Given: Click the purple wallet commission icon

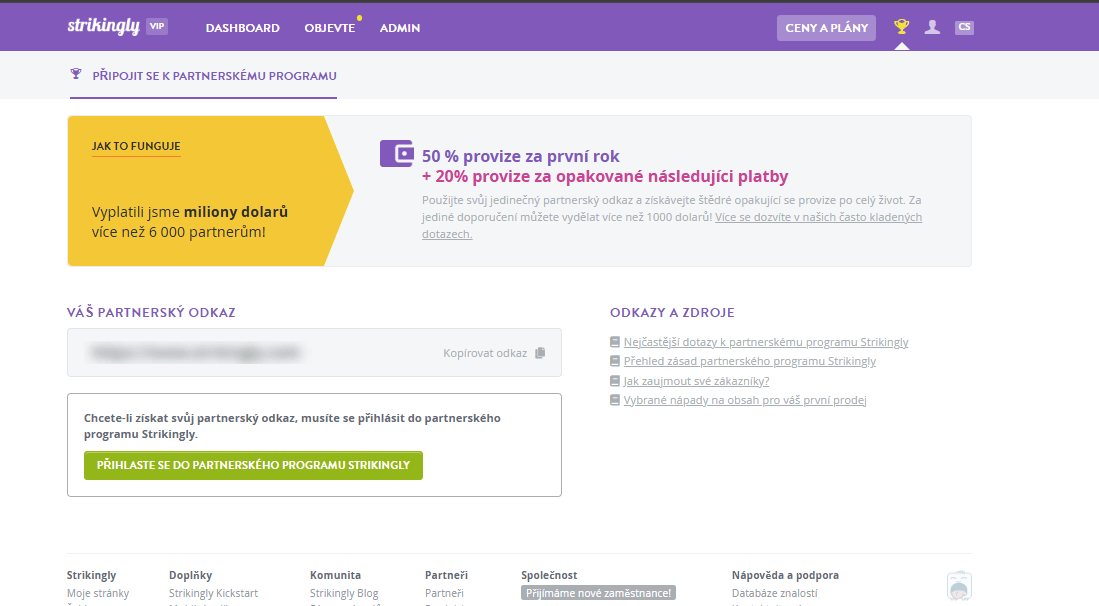Looking at the screenshot, I should [397, 153].
